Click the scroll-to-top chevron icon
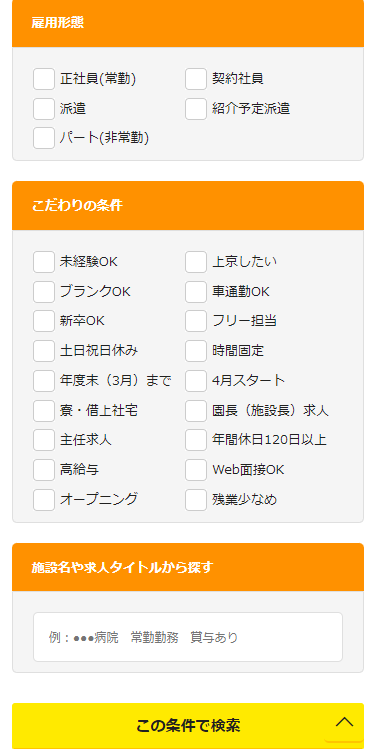373x752 pixels. tap(344, 722)
